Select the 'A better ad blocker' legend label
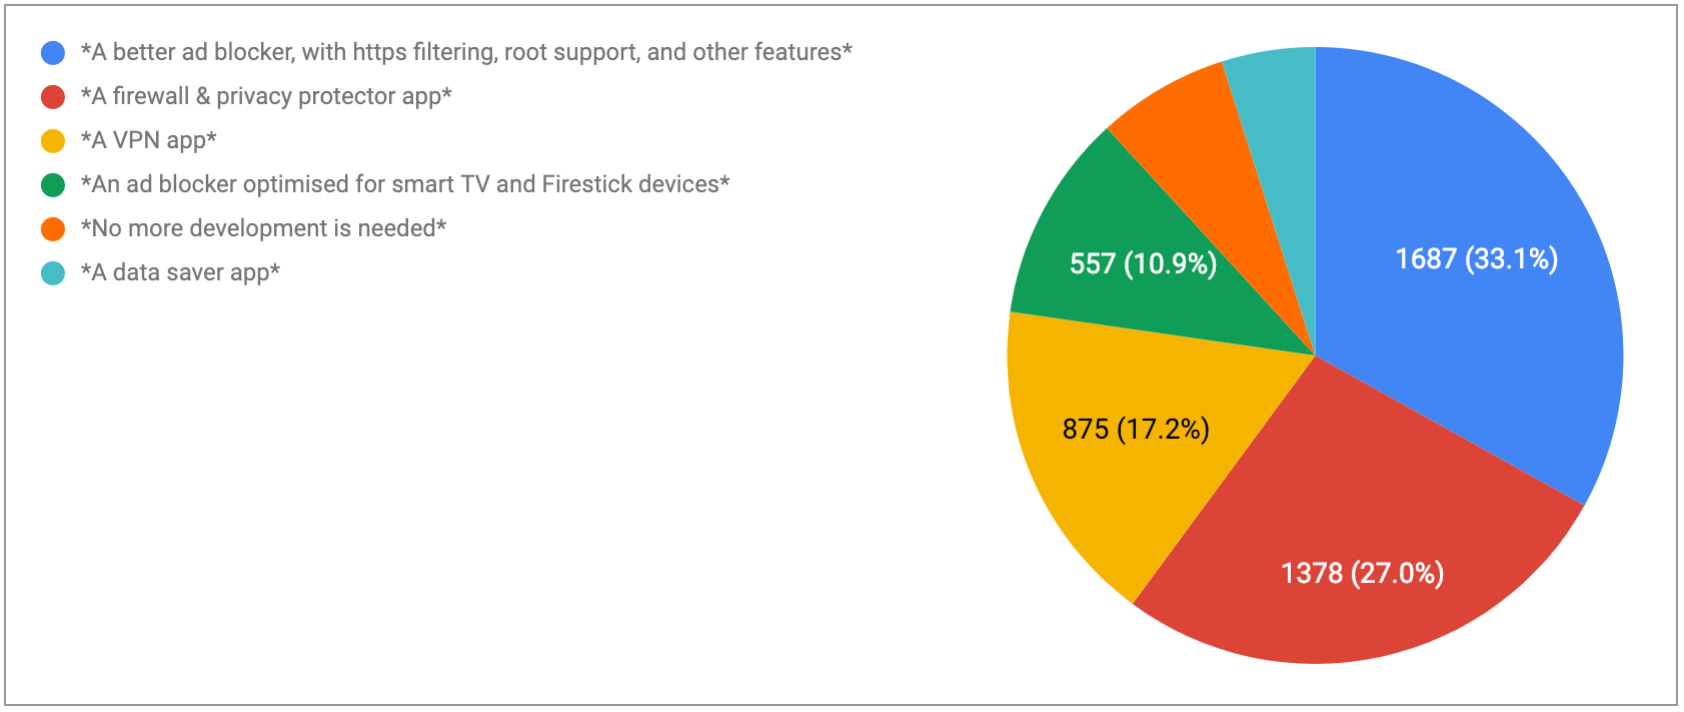This screenshot has height=712, width=1684. click(x=466, y=52)
